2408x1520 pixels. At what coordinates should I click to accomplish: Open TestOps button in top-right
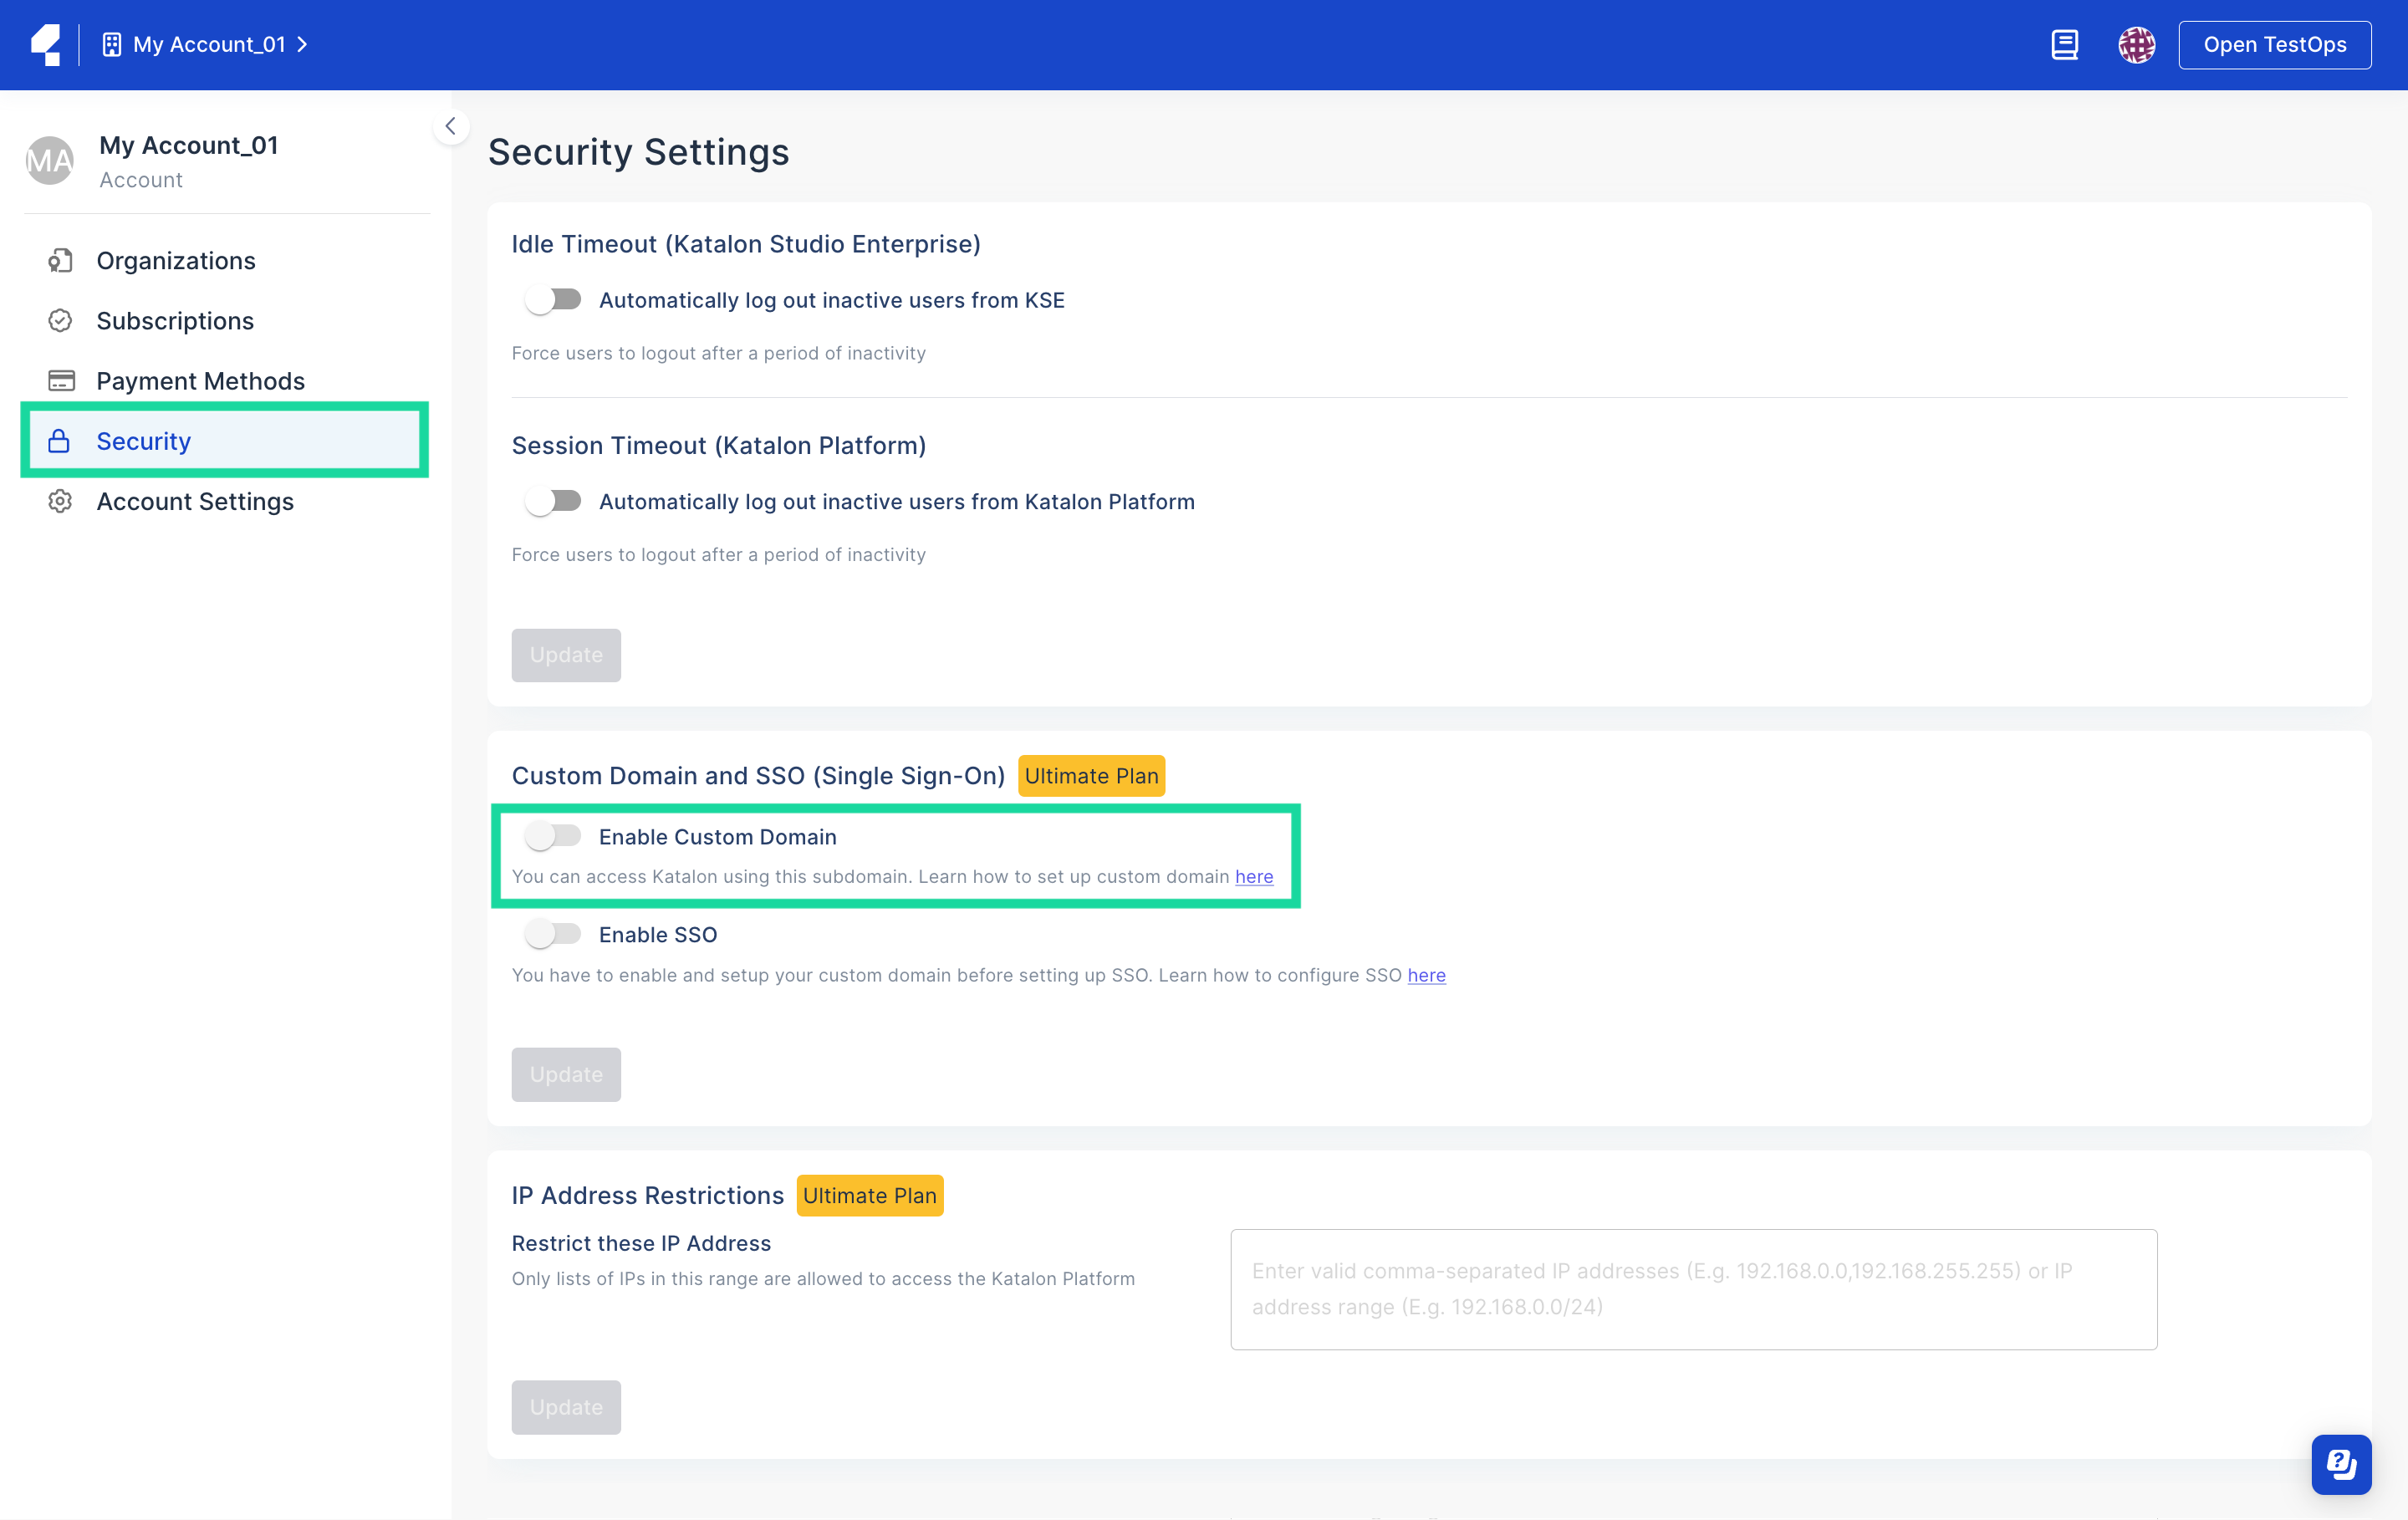2275,43
